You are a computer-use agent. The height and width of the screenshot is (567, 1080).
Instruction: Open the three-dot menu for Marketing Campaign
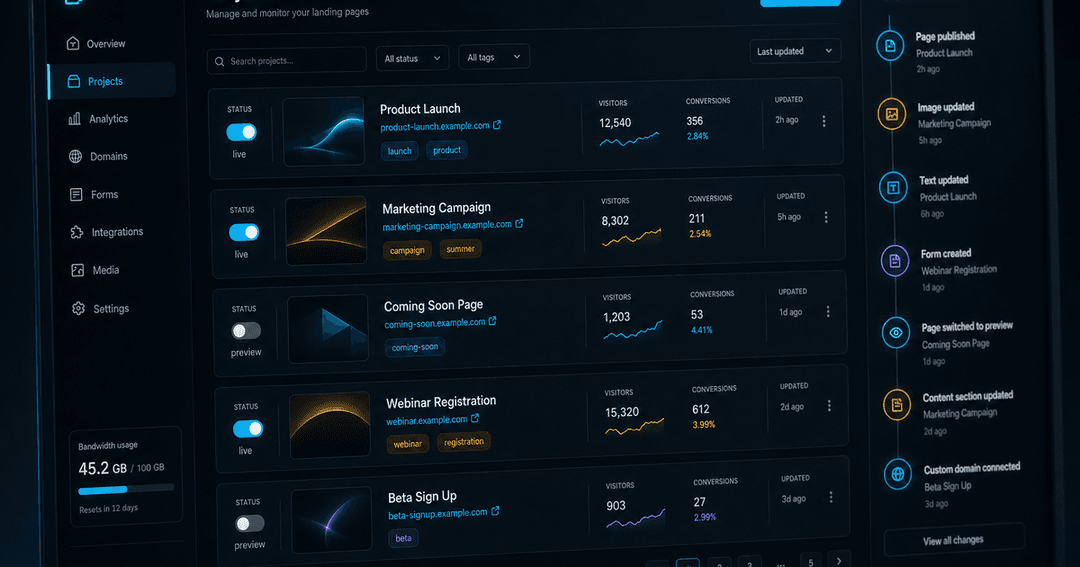pos(826,217)
